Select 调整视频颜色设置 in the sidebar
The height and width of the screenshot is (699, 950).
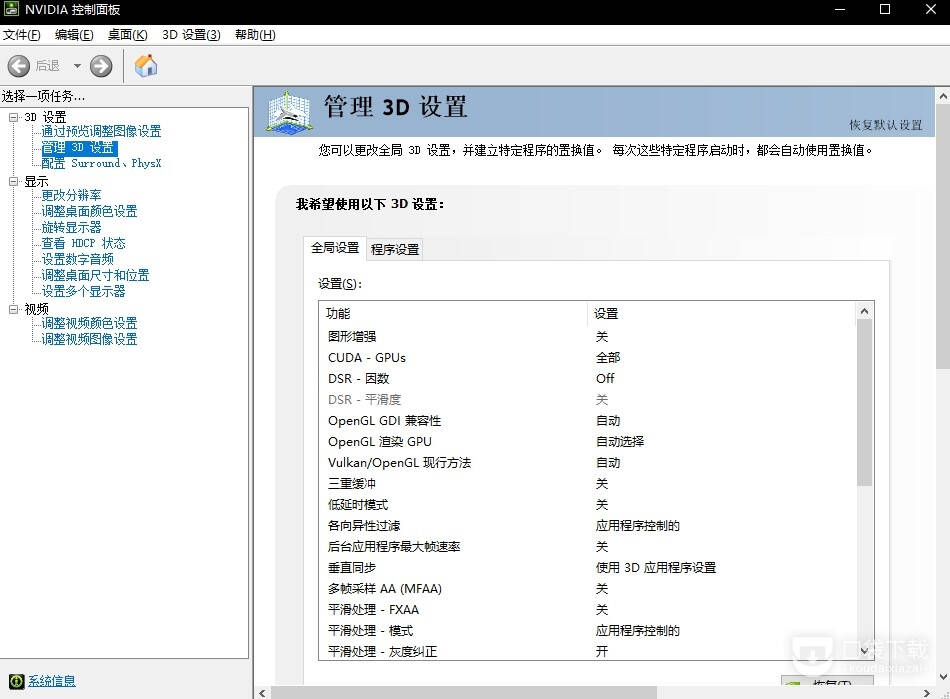point(89,323)
